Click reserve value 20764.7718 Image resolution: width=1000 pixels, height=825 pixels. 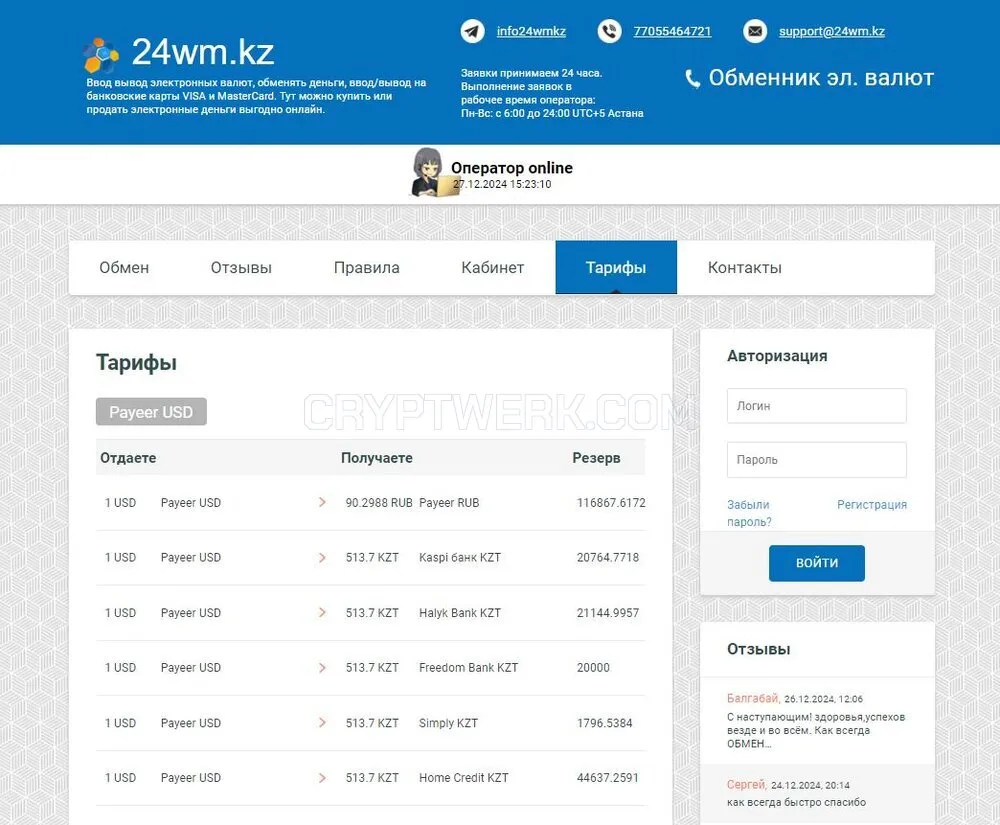(x=608, y=558)
